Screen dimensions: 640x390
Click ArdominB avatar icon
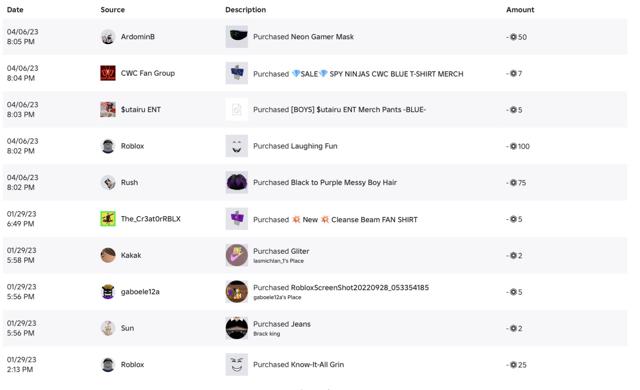point(108,37)
